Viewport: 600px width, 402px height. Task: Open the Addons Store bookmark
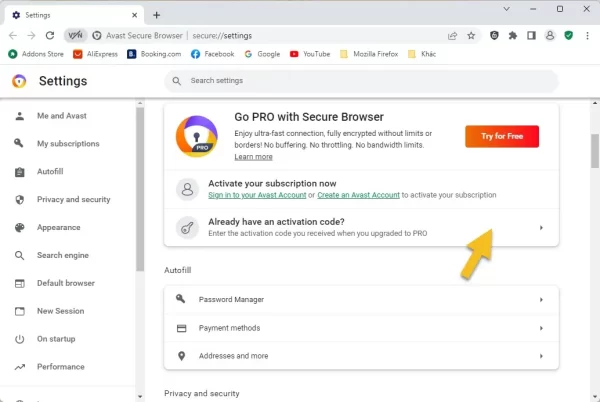click(x=36, y=54)
